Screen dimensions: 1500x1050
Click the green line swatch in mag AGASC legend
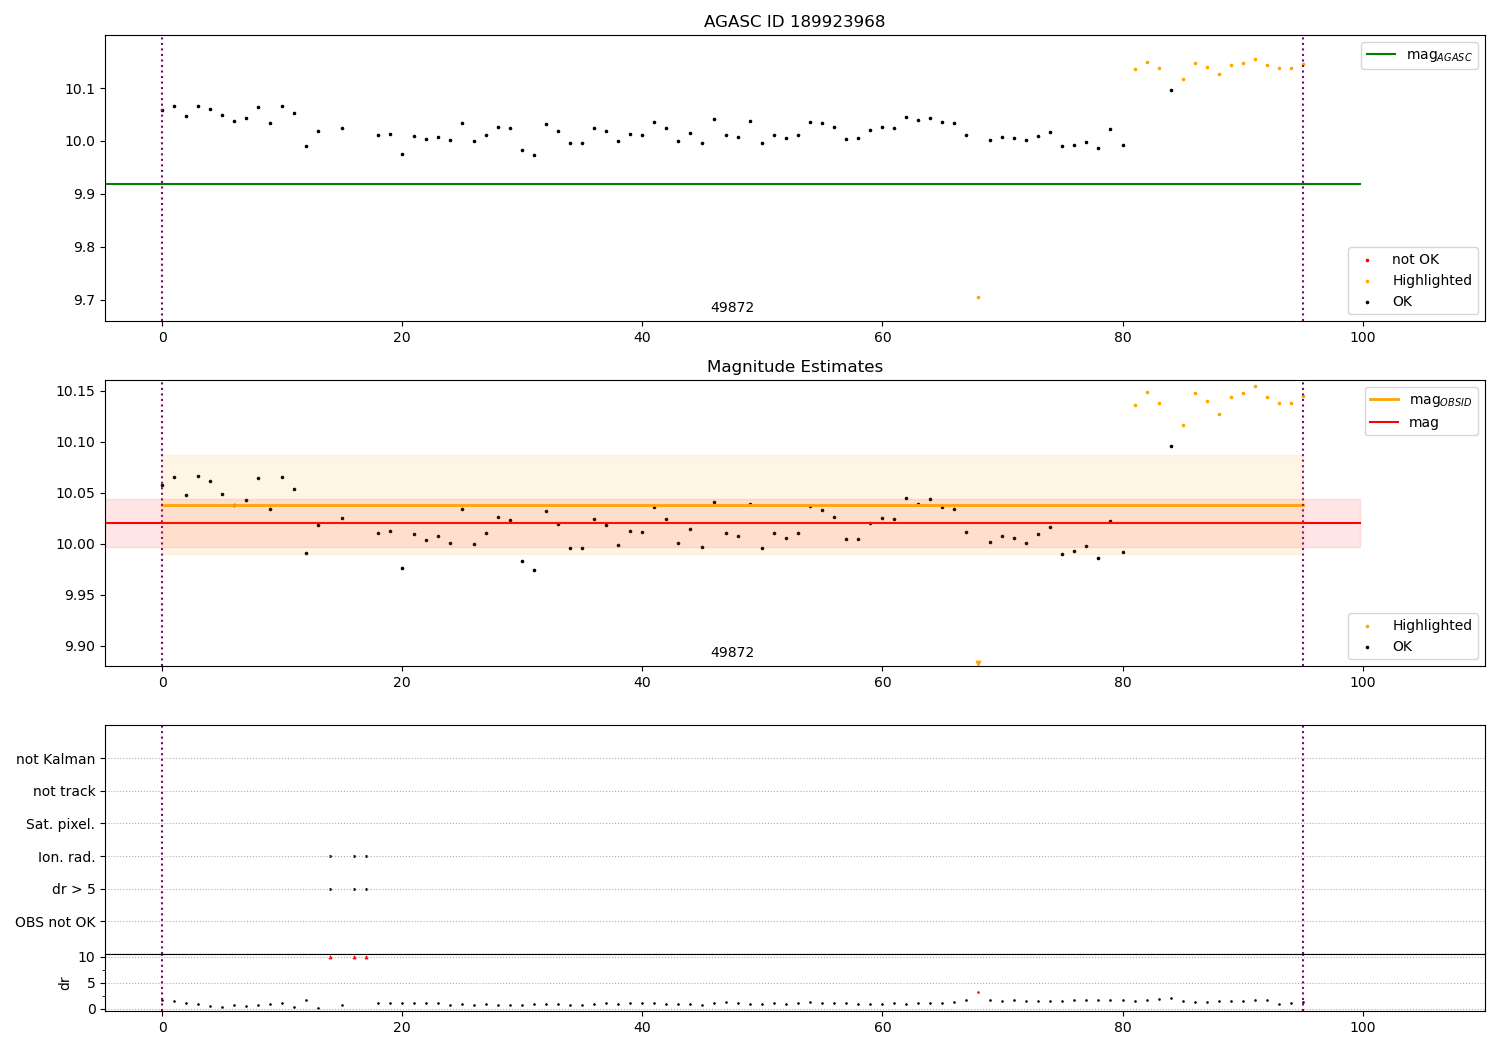click(x=1383, y=55)
